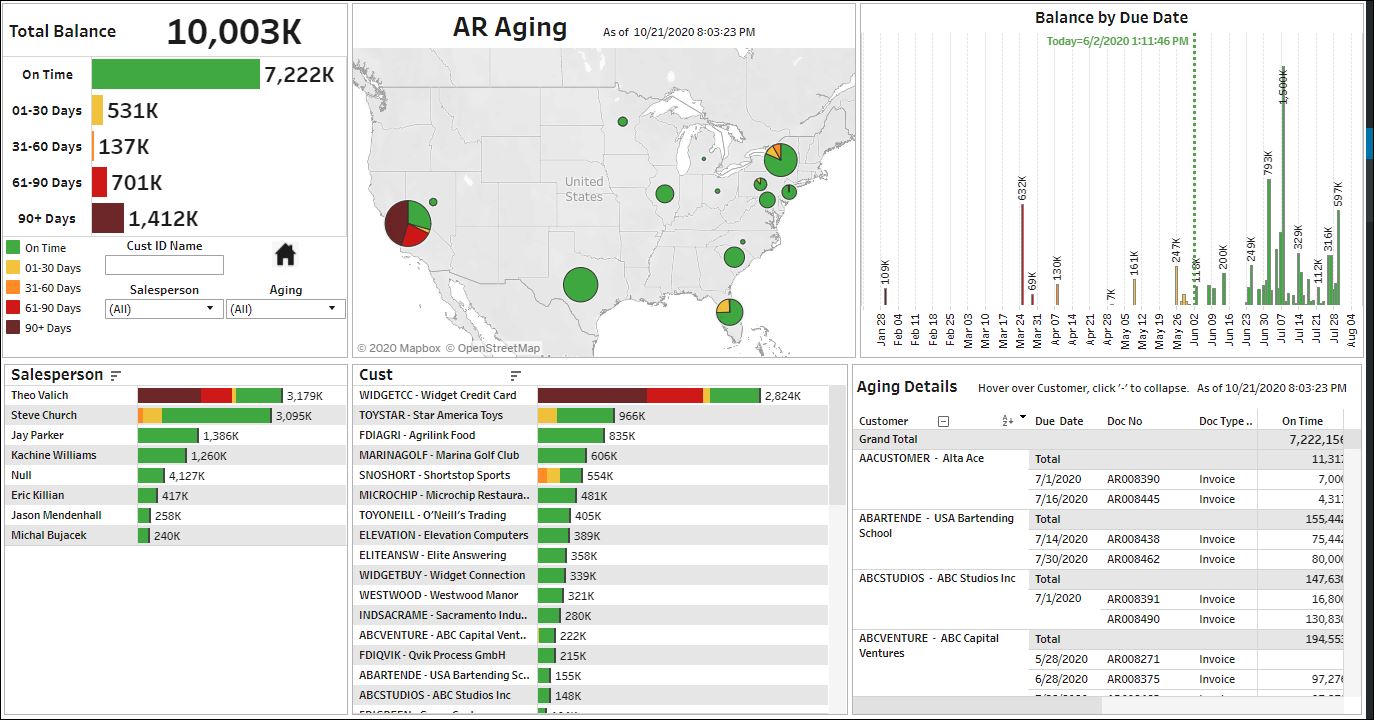Select the largest Northeast pie chart on map
Screen dimensions: 1374x720
[780, 159]
